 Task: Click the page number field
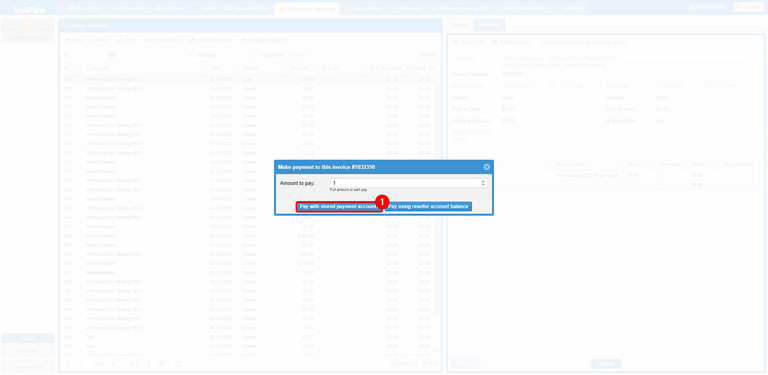(x=117, y=363)
